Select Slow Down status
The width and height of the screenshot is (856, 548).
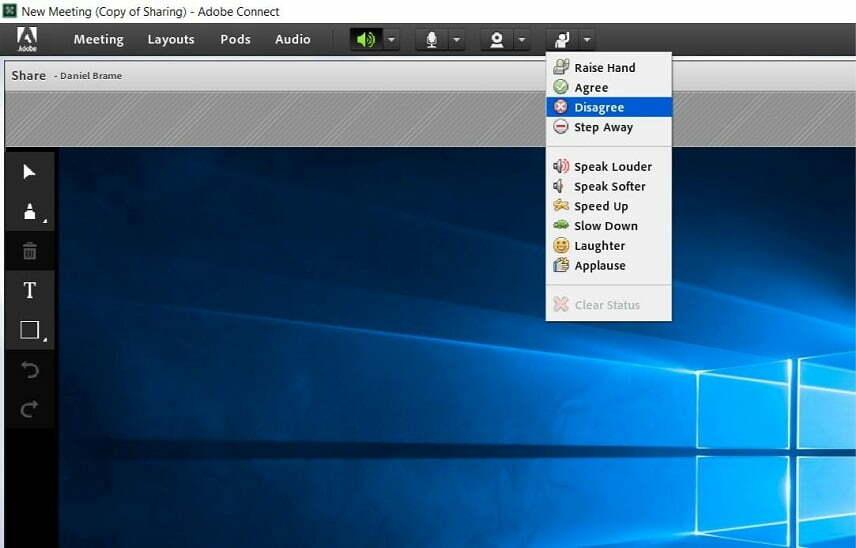point(609,226)
